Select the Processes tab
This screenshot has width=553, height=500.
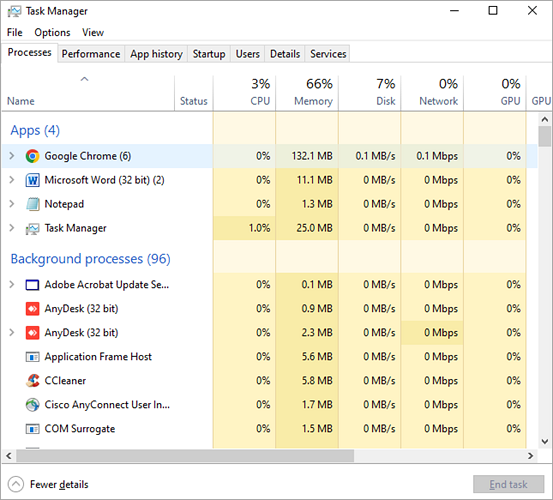click(x=30, y=53)
